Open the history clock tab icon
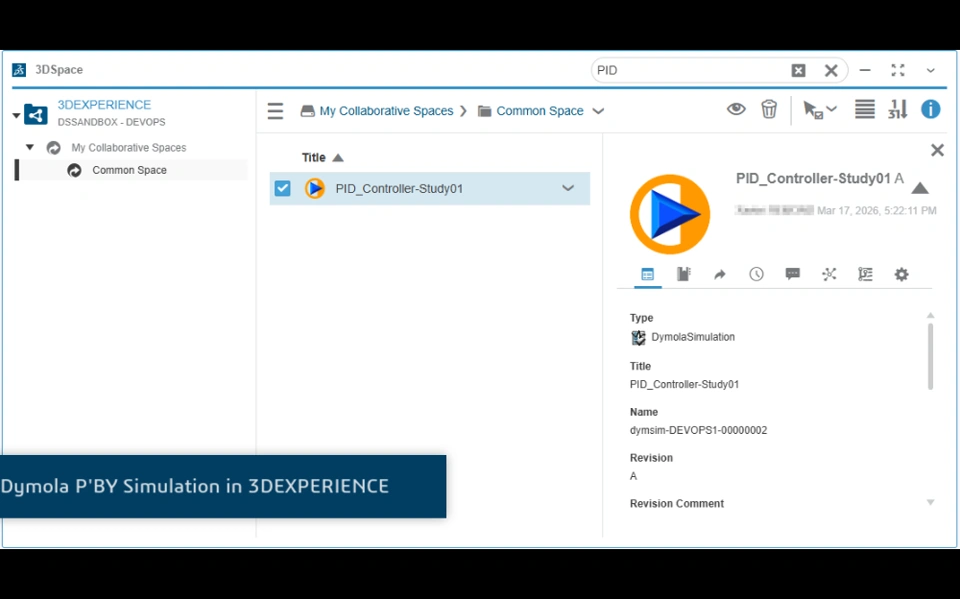 [x=756, y=274]
